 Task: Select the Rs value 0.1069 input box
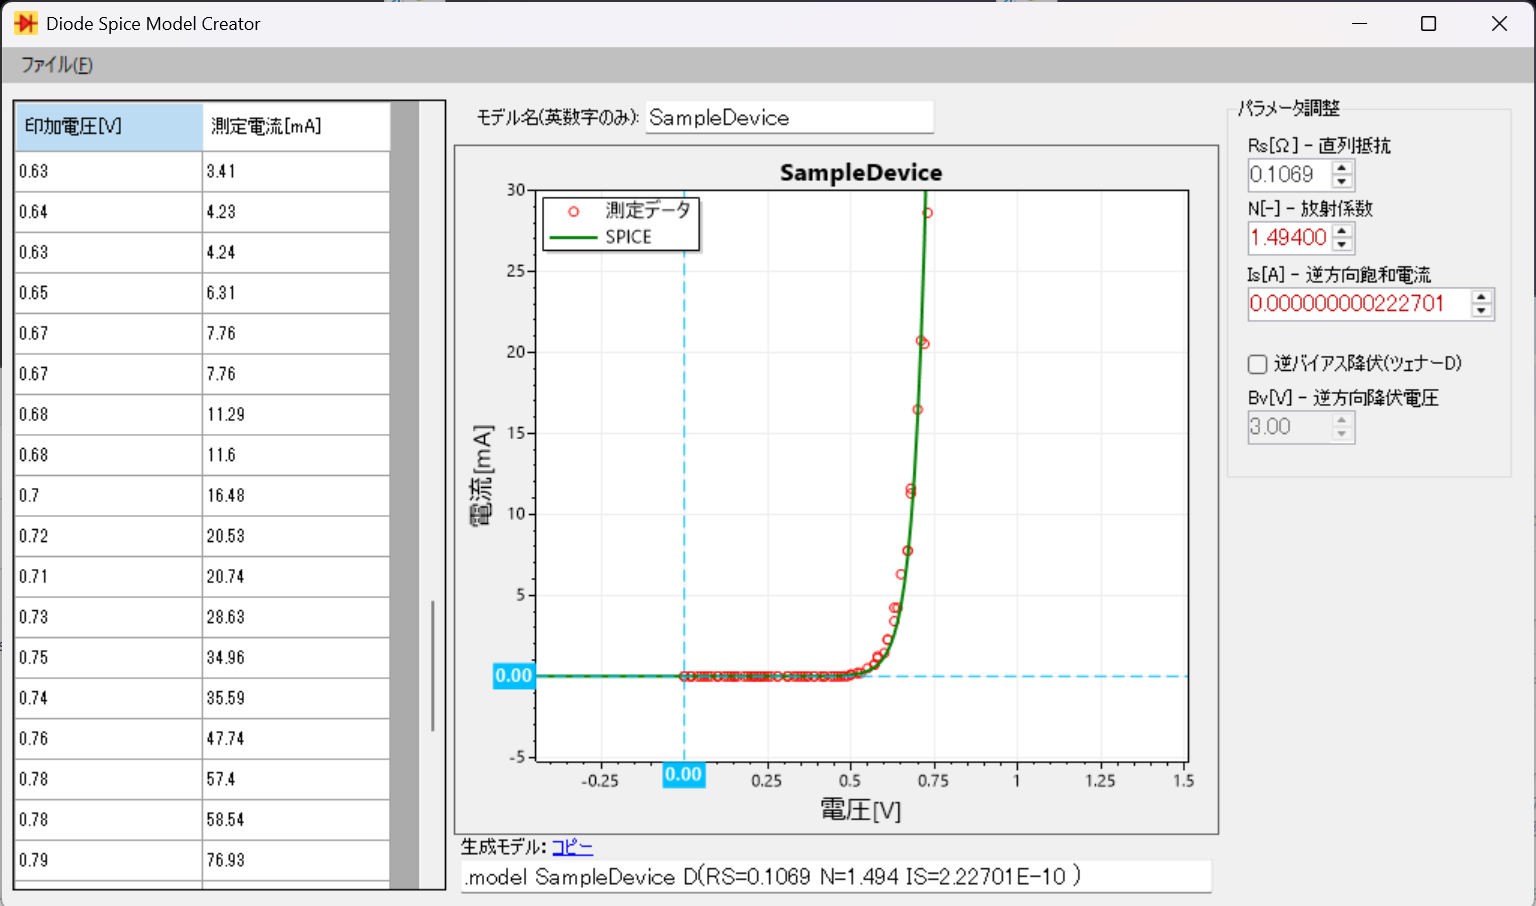pyautogui.click(x=1290, y=174)
